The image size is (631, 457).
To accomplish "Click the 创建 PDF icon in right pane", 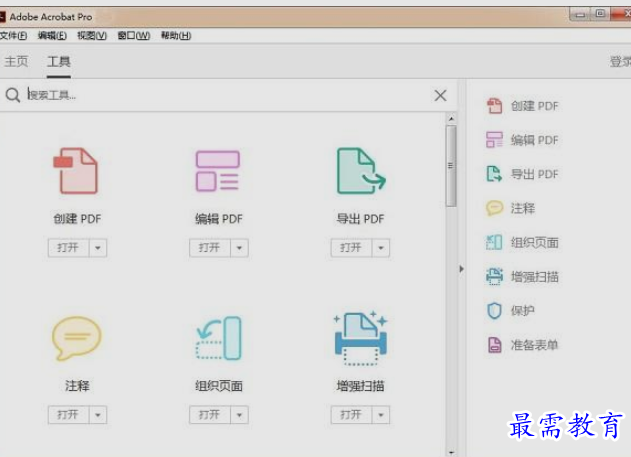I will [495, 106].
